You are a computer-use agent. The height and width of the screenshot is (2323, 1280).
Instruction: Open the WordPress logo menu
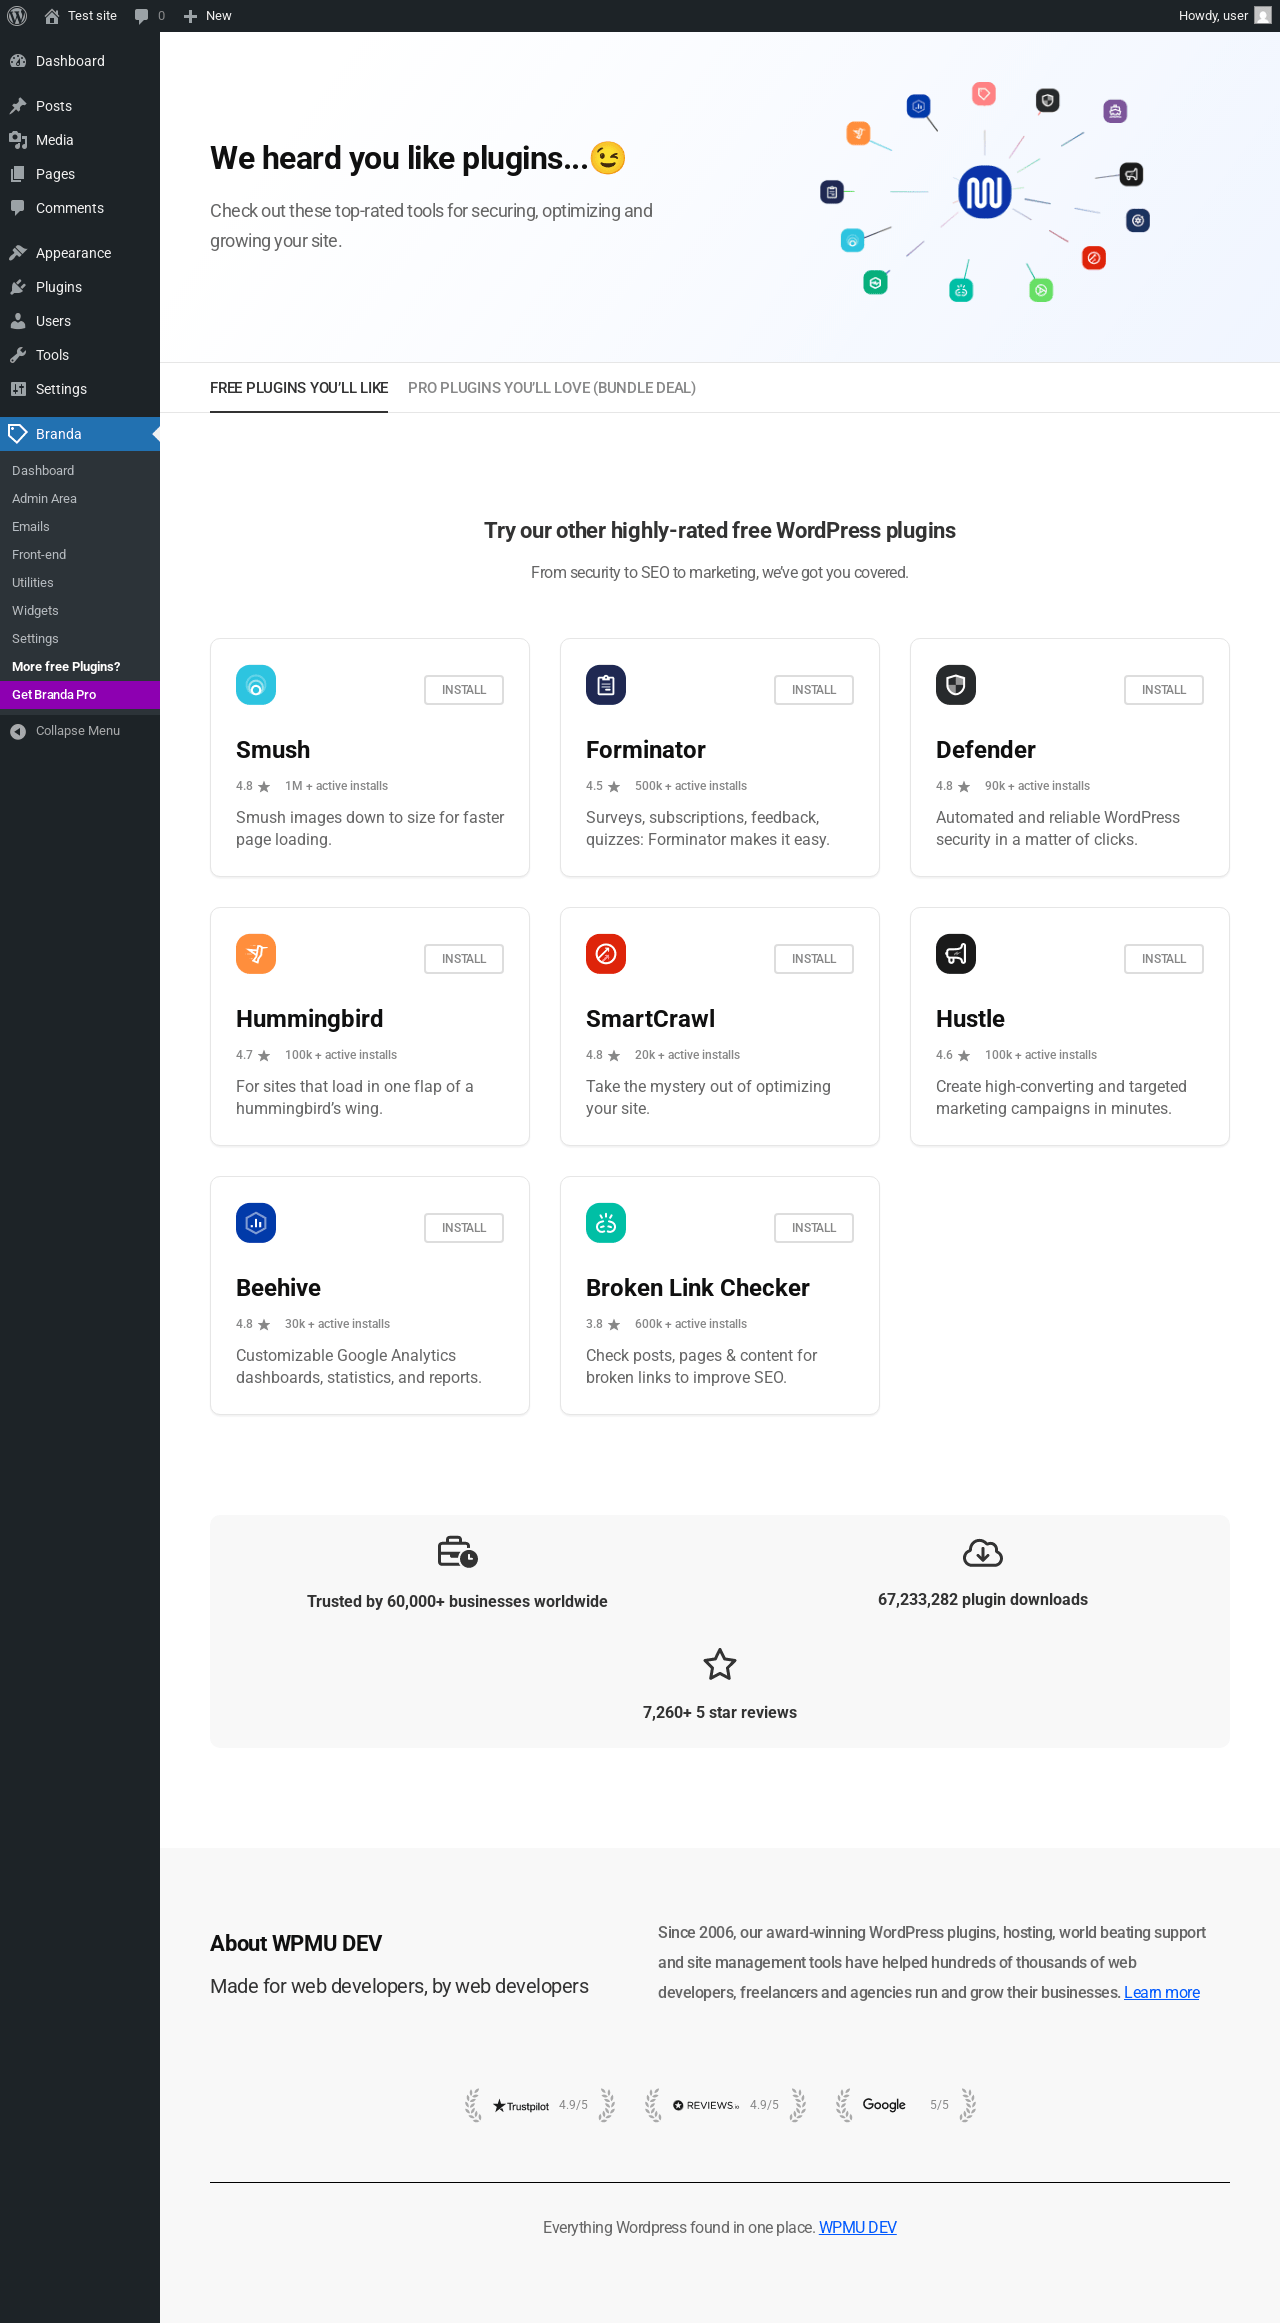click(x=17, y=16)
